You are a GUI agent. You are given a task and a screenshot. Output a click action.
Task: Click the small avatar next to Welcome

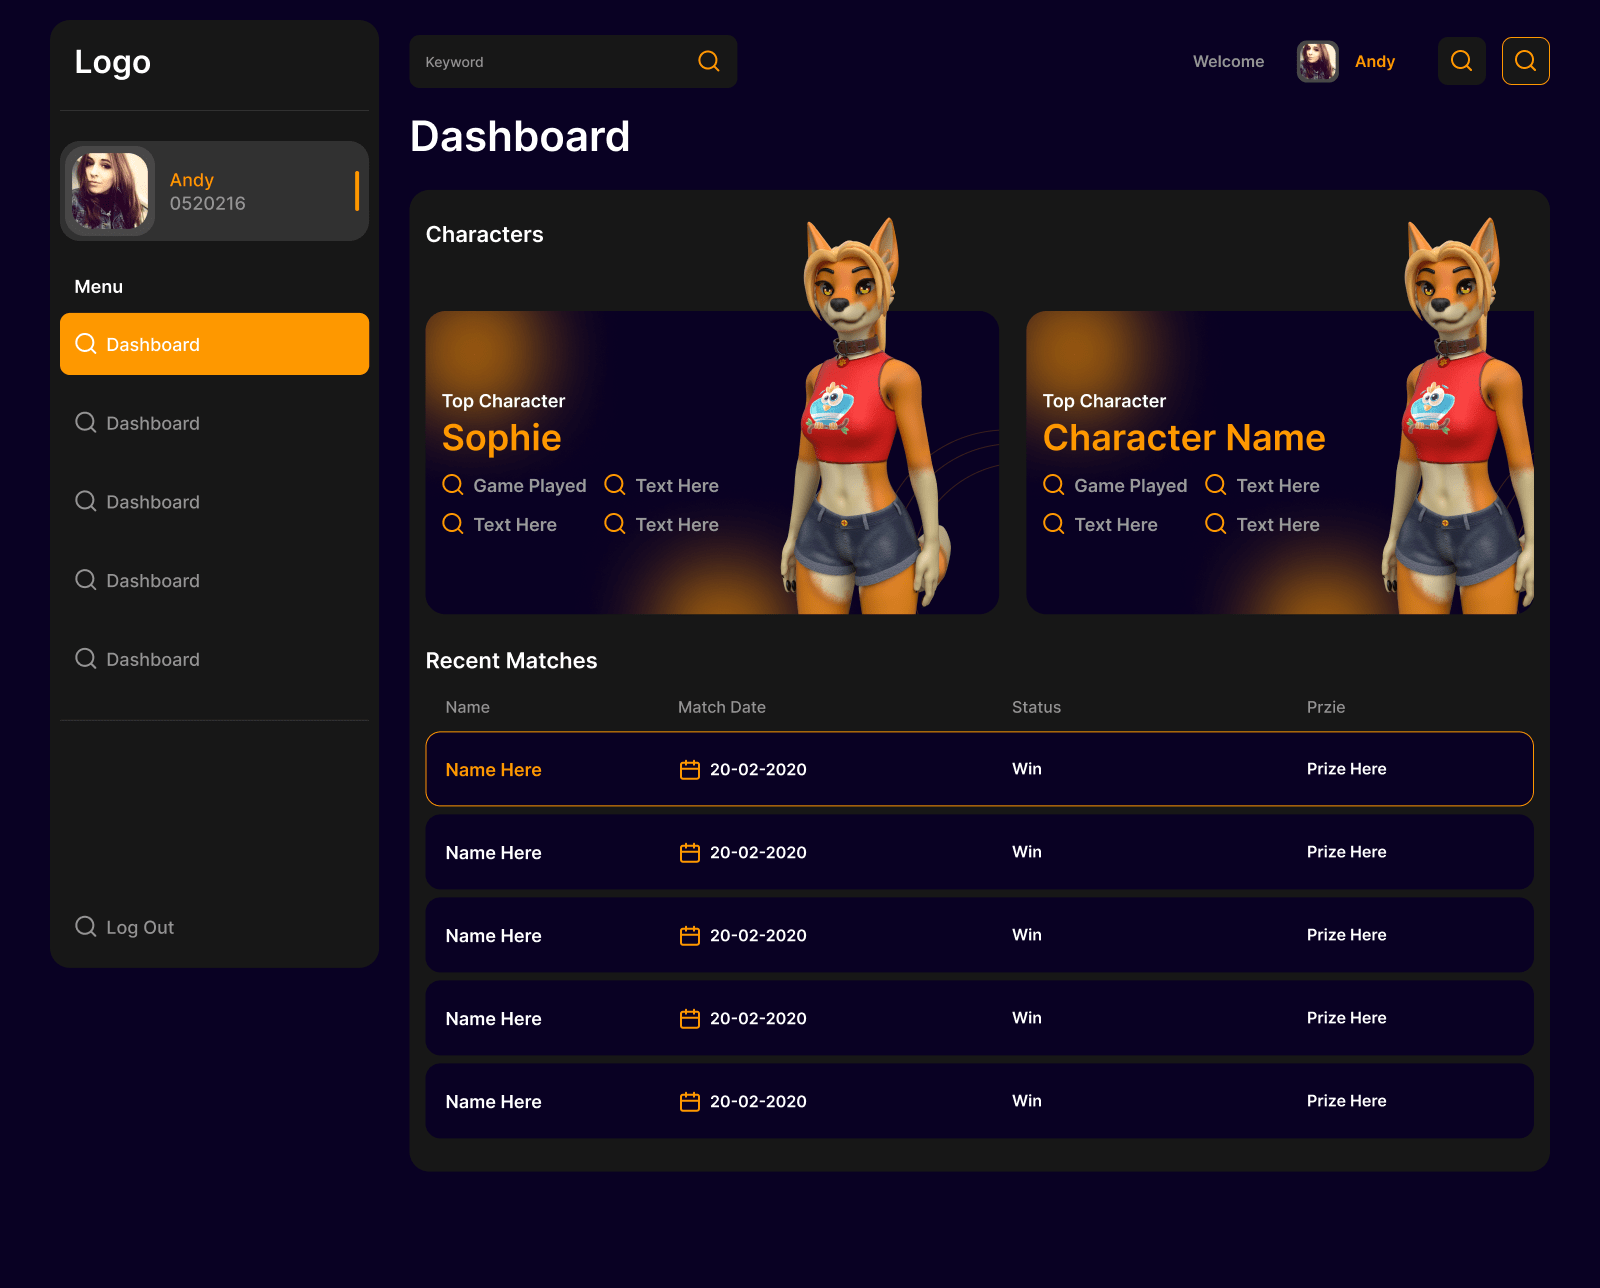1318,61
